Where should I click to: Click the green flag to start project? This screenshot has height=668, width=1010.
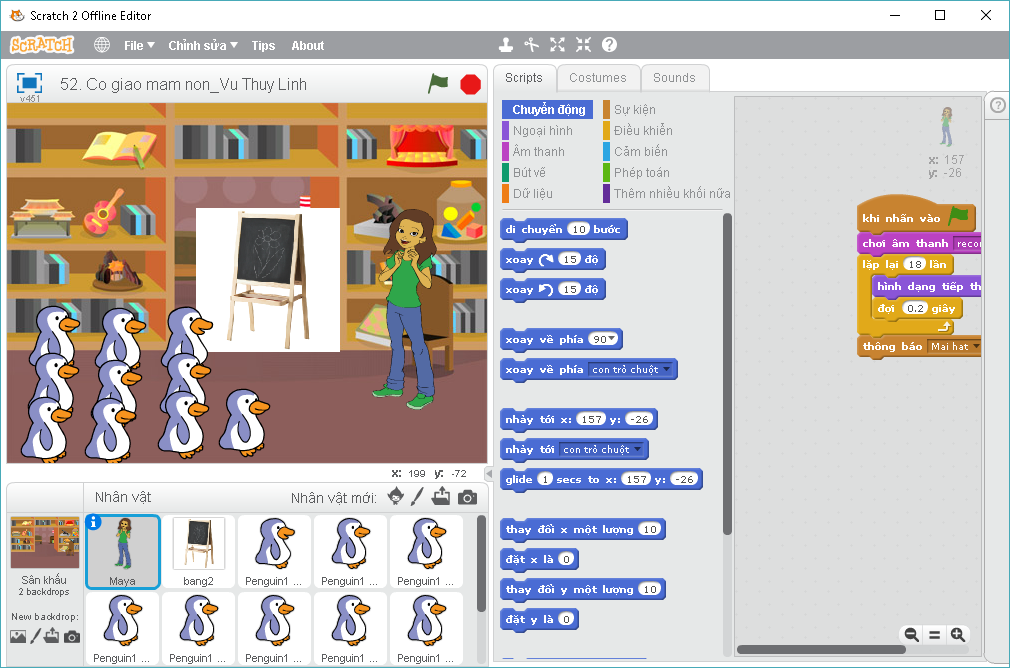point(438,84)
